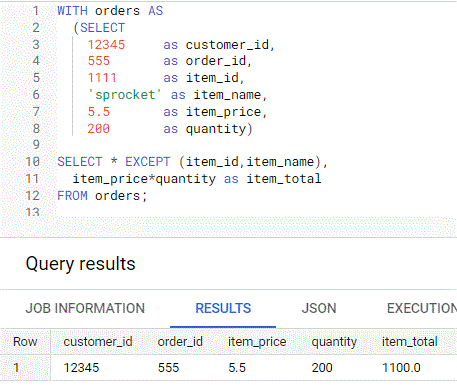The image size is (457, 390).
Task: Click orders; on line 12
Action: pos(121,196)
